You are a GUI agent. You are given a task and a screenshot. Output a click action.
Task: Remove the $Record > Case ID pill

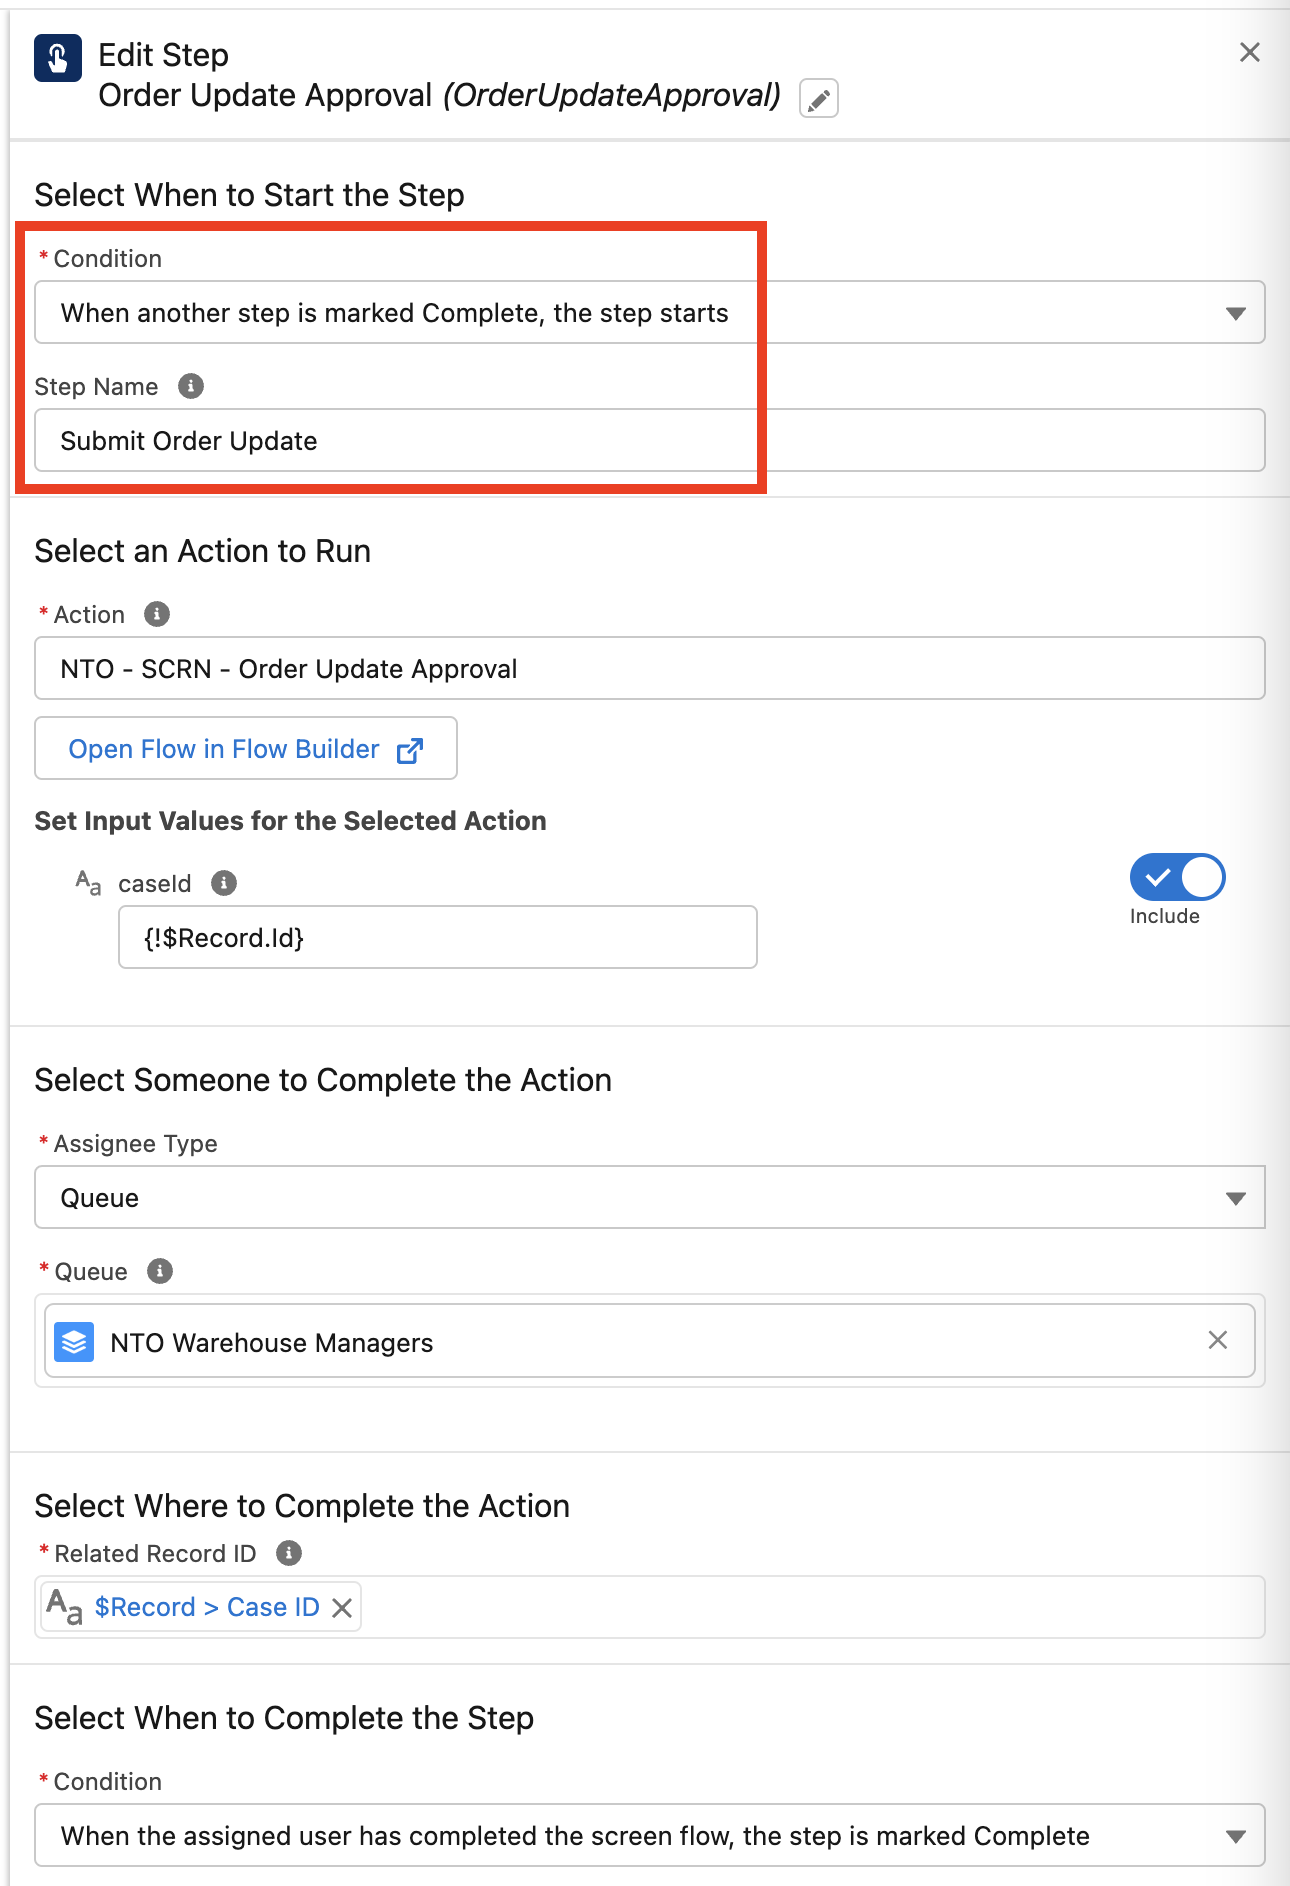pyautogui.click(x=342, y=1608)
